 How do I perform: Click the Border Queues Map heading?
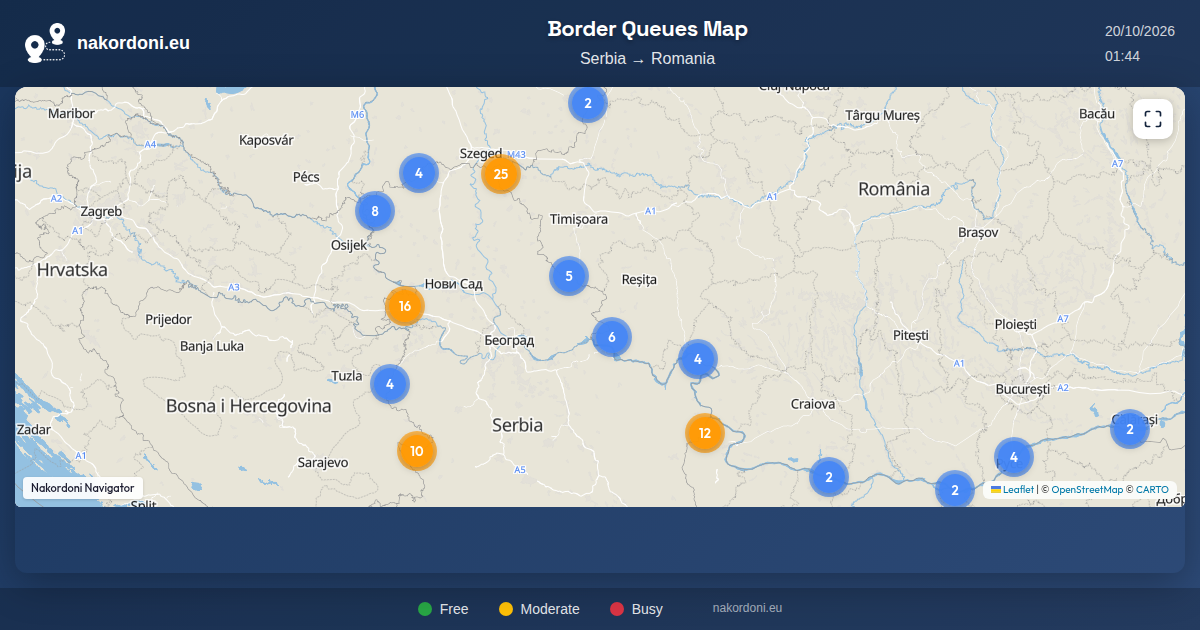coord(648,29)
